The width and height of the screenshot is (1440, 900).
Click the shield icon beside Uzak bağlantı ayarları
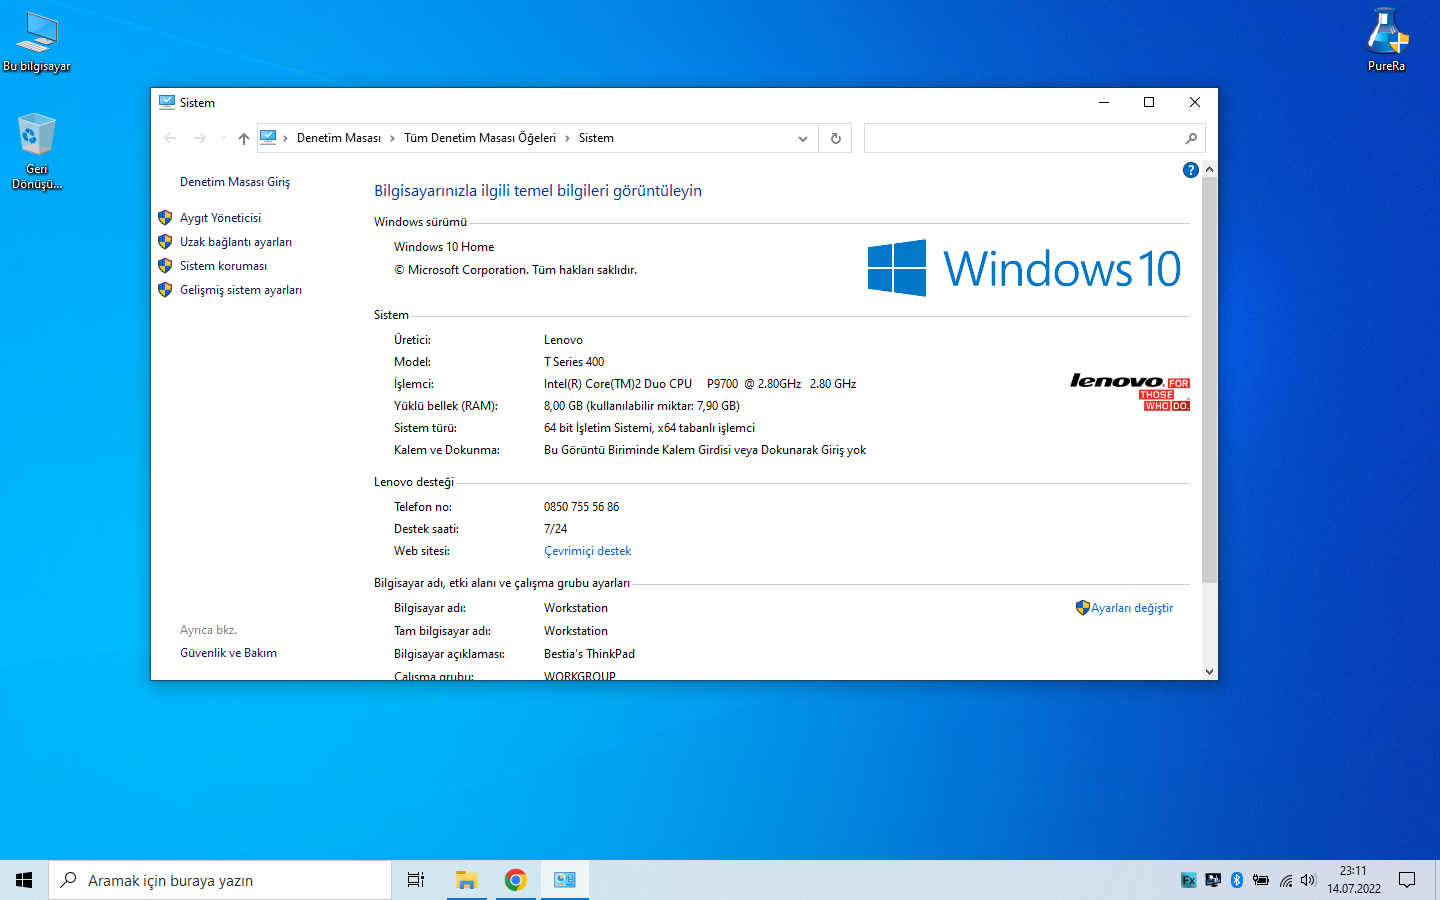[x=165, y=241]
